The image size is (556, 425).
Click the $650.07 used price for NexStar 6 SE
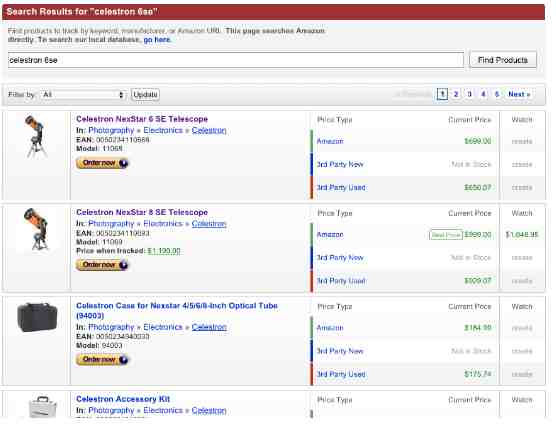tap(478, 188)
